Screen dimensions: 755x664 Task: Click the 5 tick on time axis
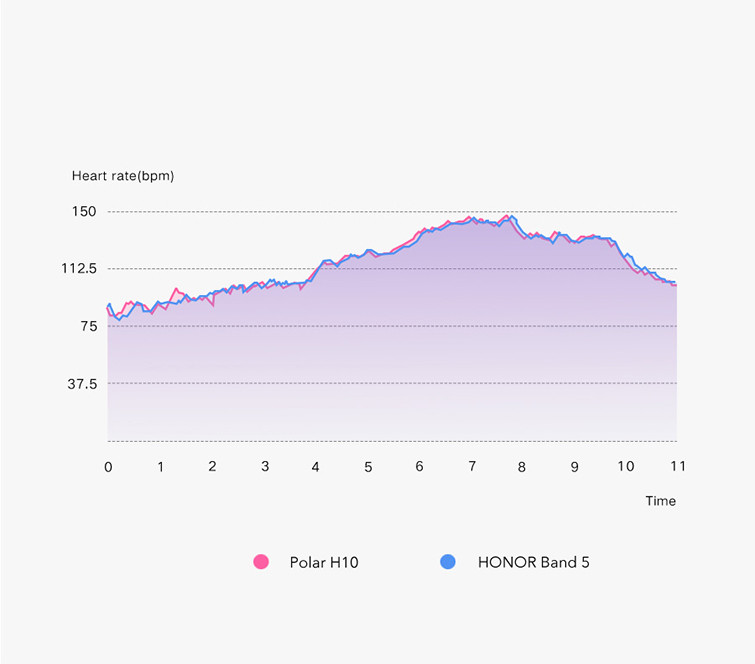[368, 467]
